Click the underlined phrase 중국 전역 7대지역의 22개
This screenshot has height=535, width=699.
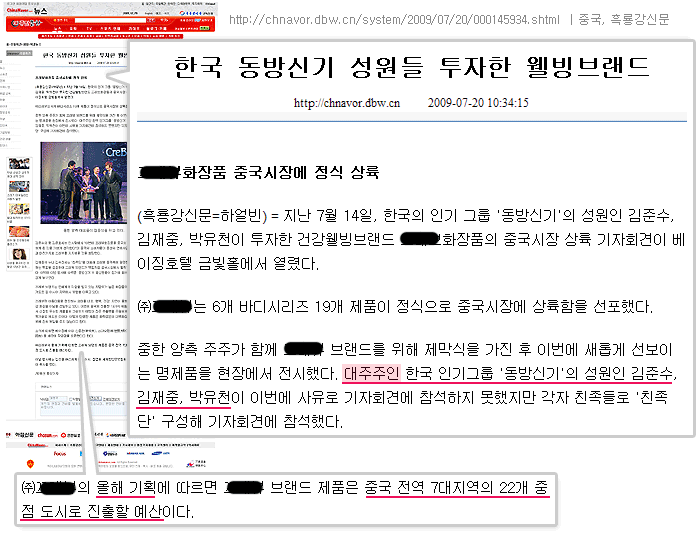pyautogui.click(x=455, y=489)
